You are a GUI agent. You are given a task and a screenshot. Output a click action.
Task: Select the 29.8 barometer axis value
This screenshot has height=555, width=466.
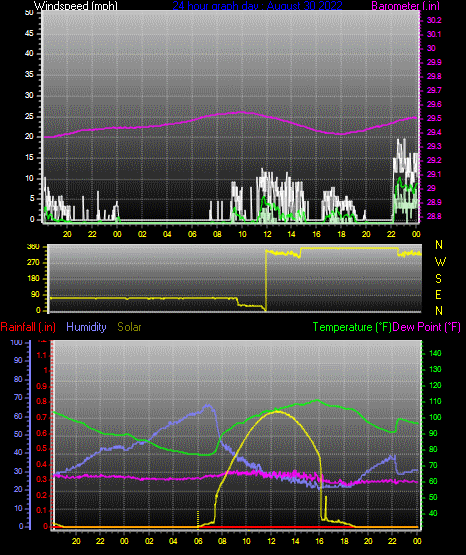click(434, 76)
